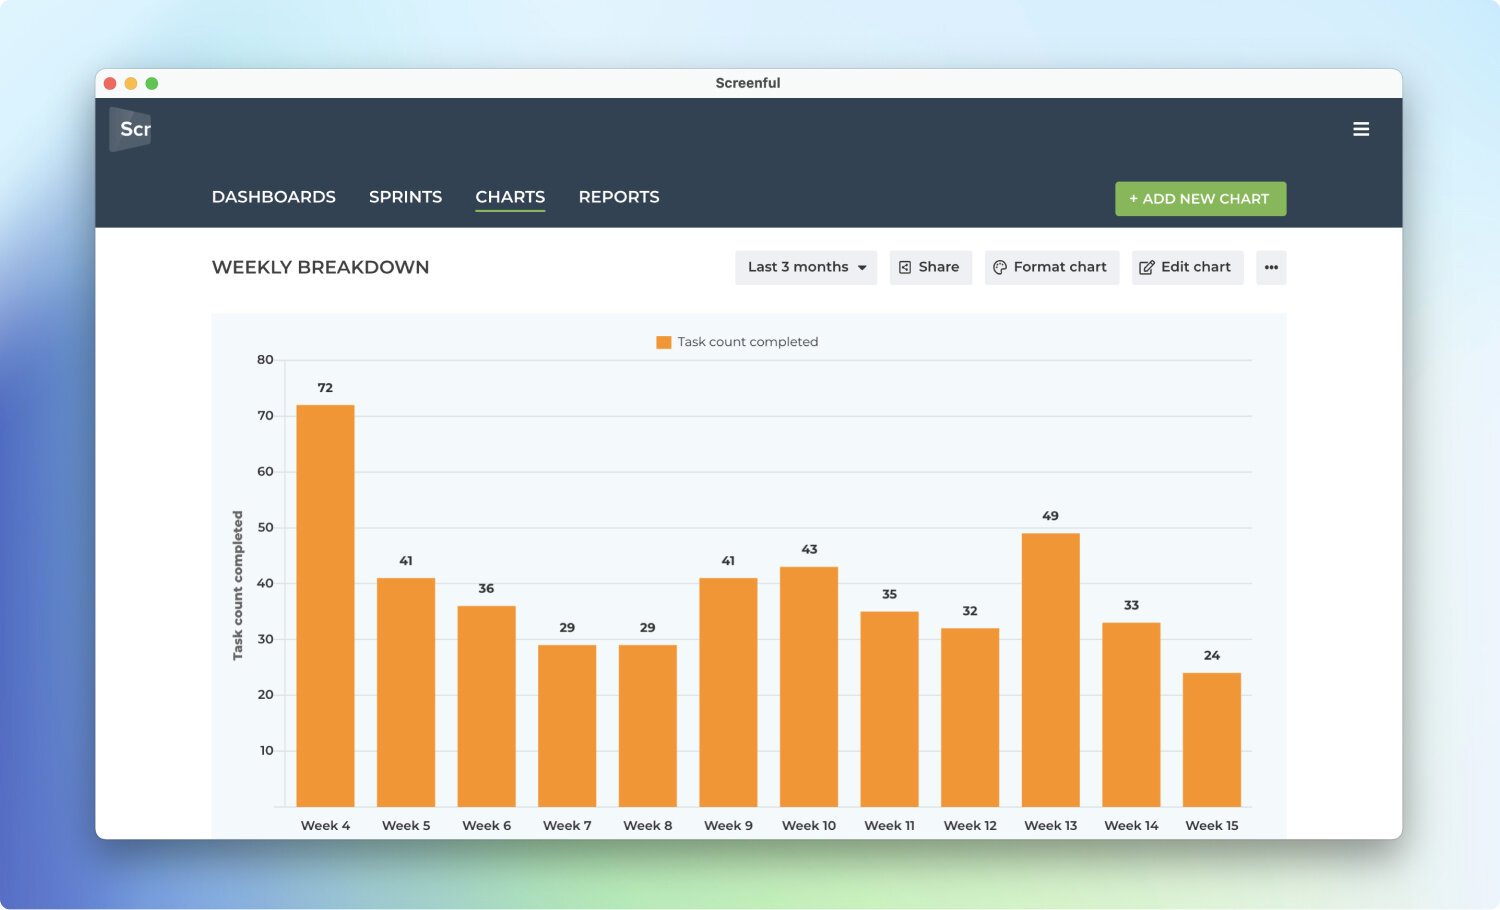This screenshot has width=1500, height=910.
Task: Click the Week 6 bar showing 36
Action: point(486,706)
